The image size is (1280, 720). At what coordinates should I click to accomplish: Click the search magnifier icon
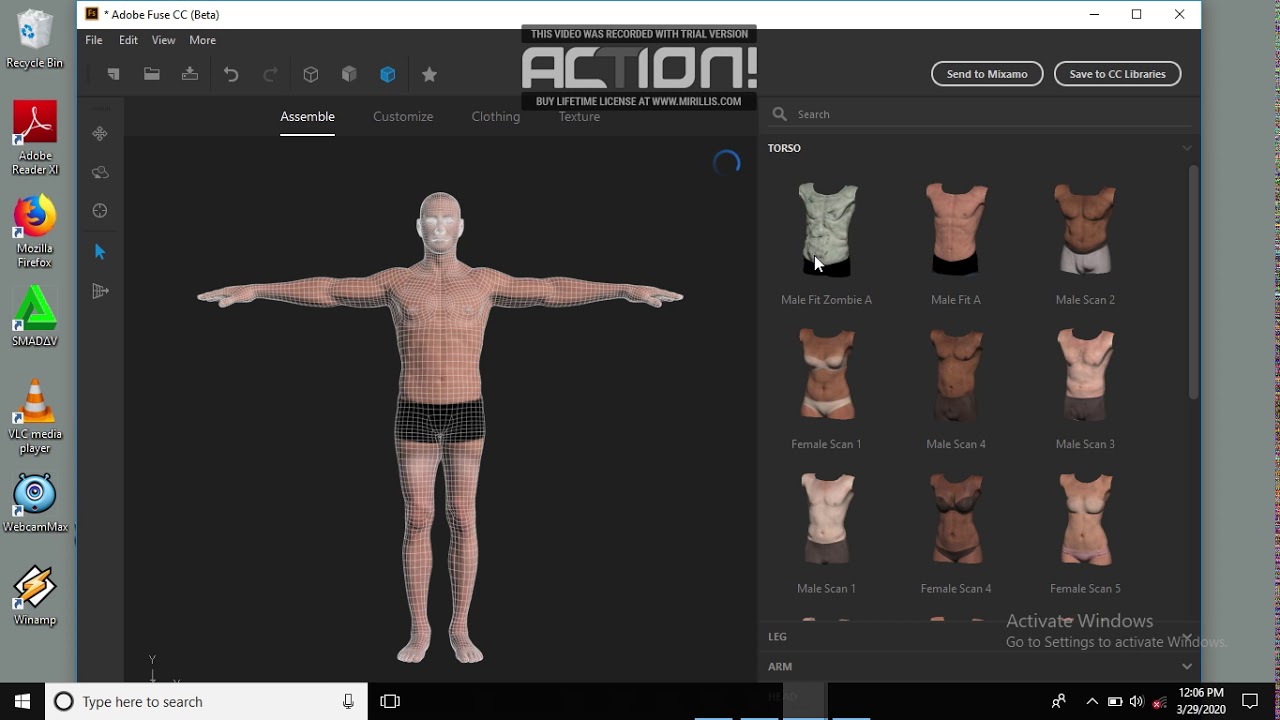pos(779,114)
